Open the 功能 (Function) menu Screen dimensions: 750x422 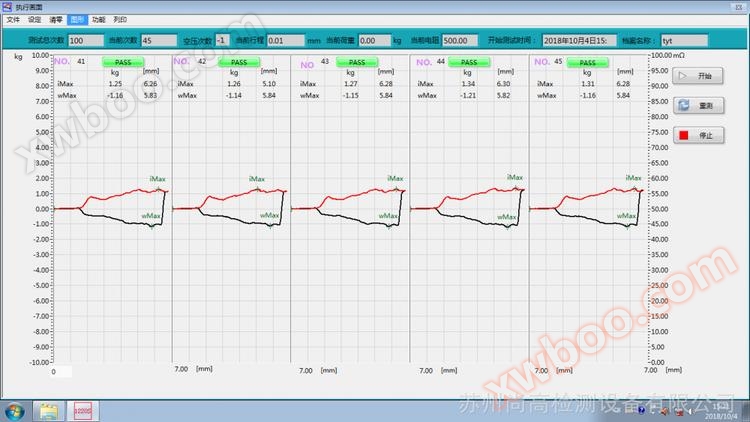(x=98, y=19)
